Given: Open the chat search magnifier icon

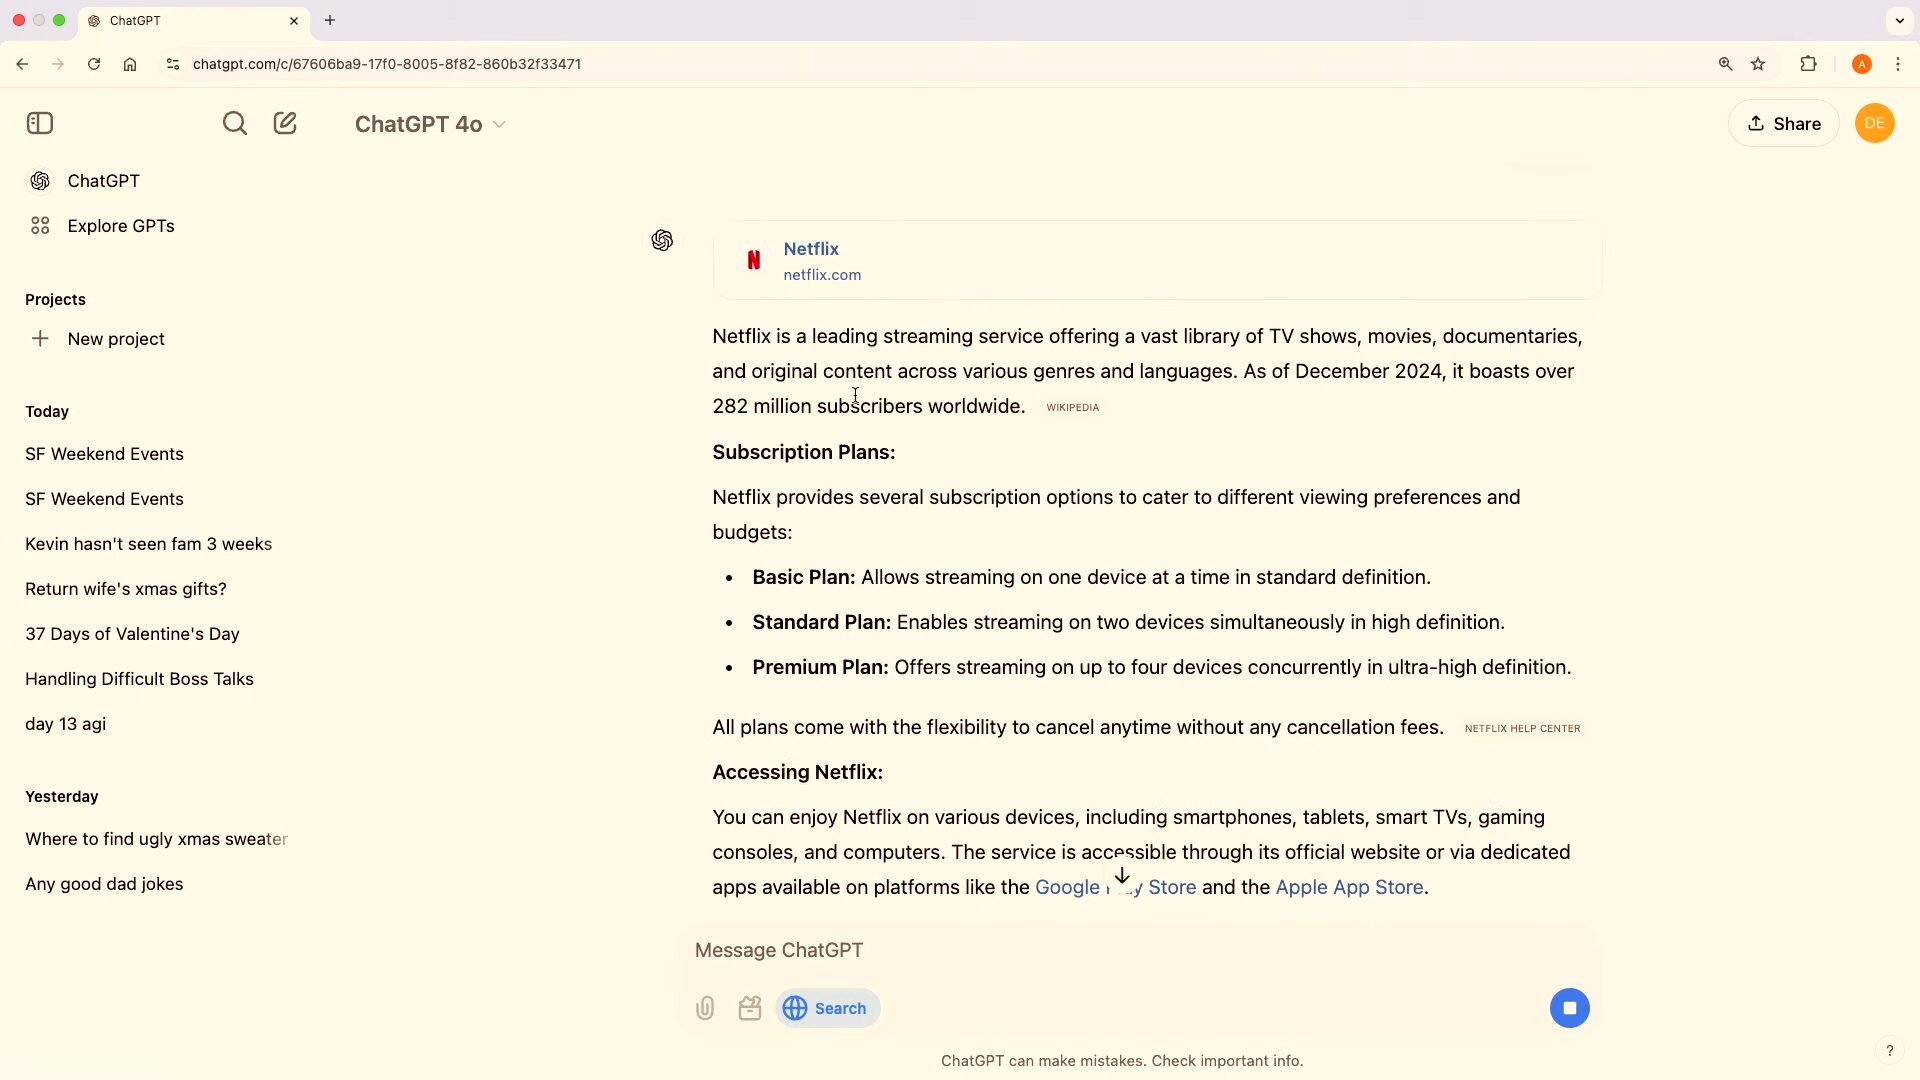Looking at the screenshot, I should click(234, 123).
